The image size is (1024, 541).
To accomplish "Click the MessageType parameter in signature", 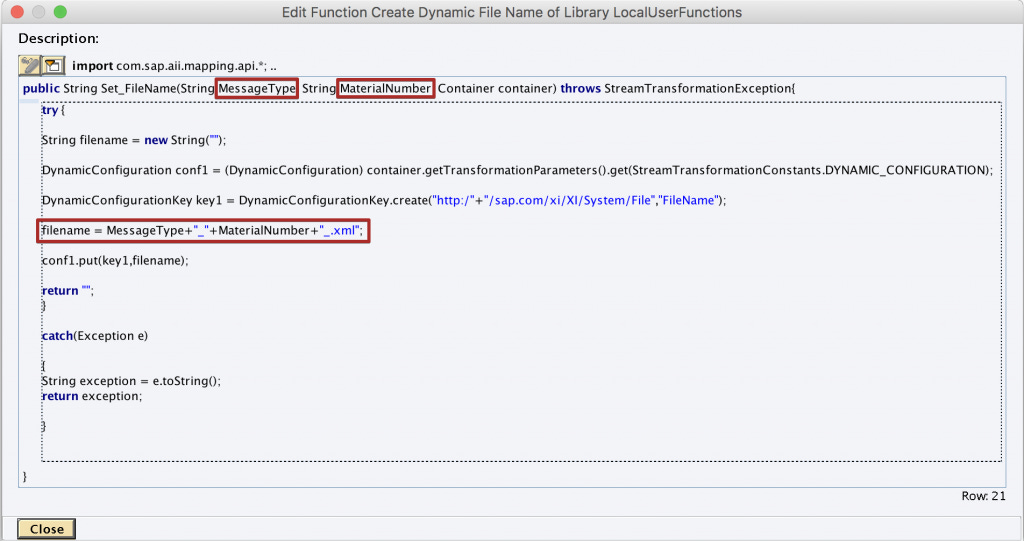I will coord(257,88).
